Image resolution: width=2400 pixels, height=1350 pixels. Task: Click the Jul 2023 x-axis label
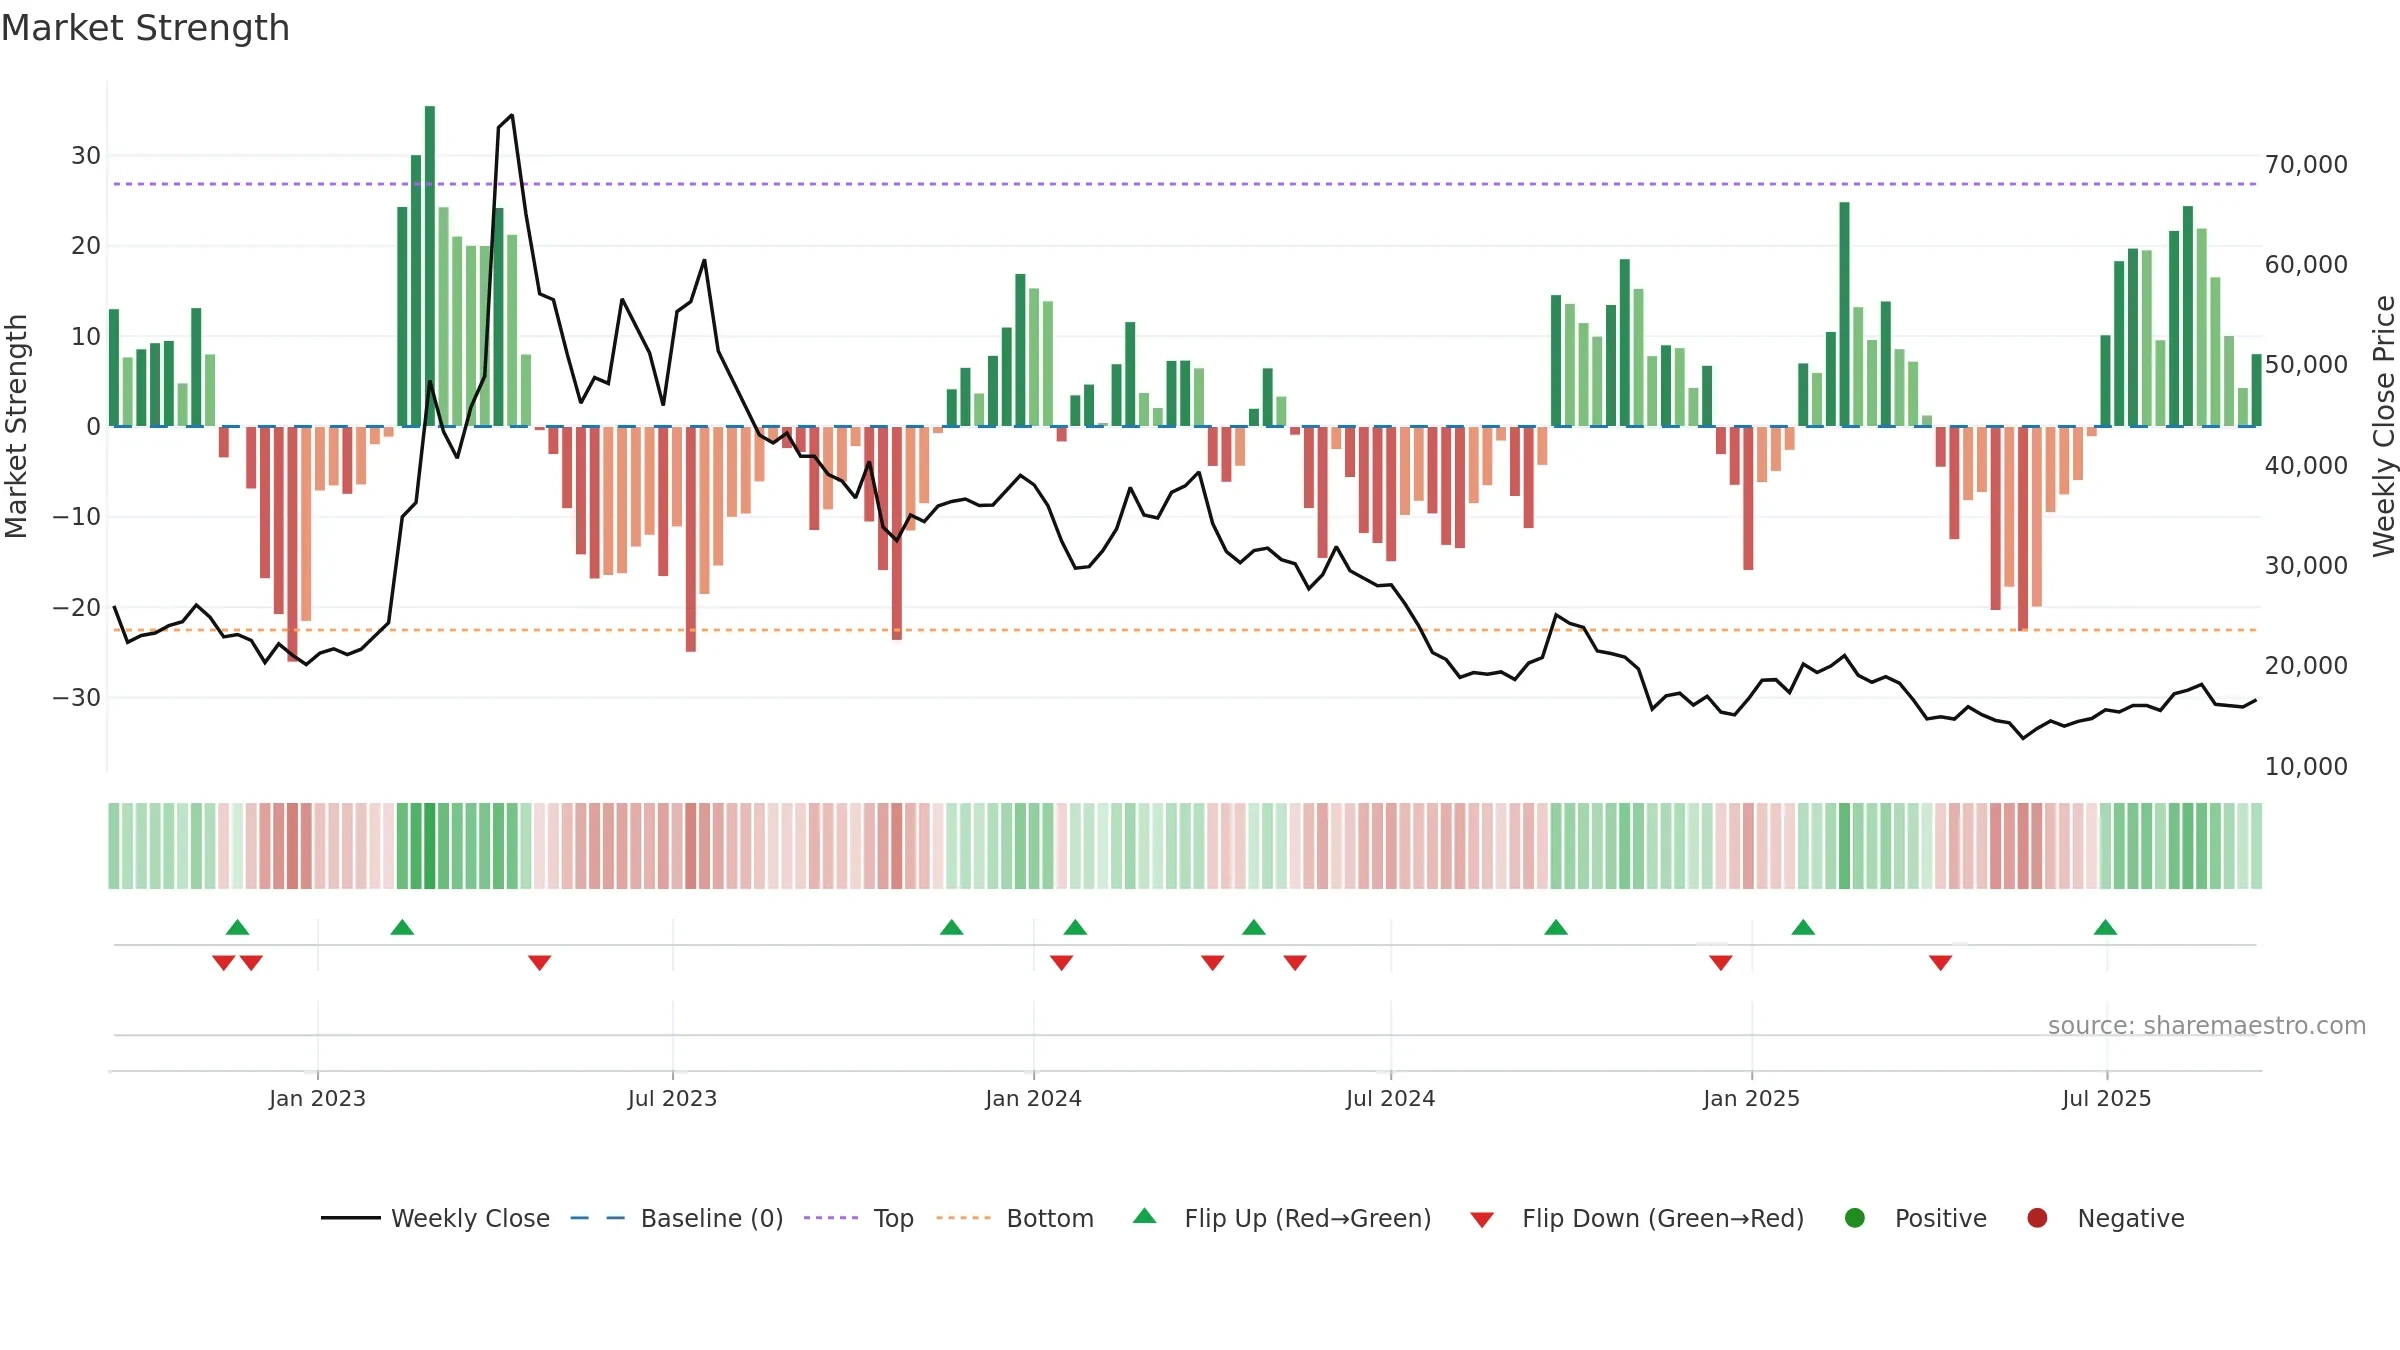point(672,1099)
